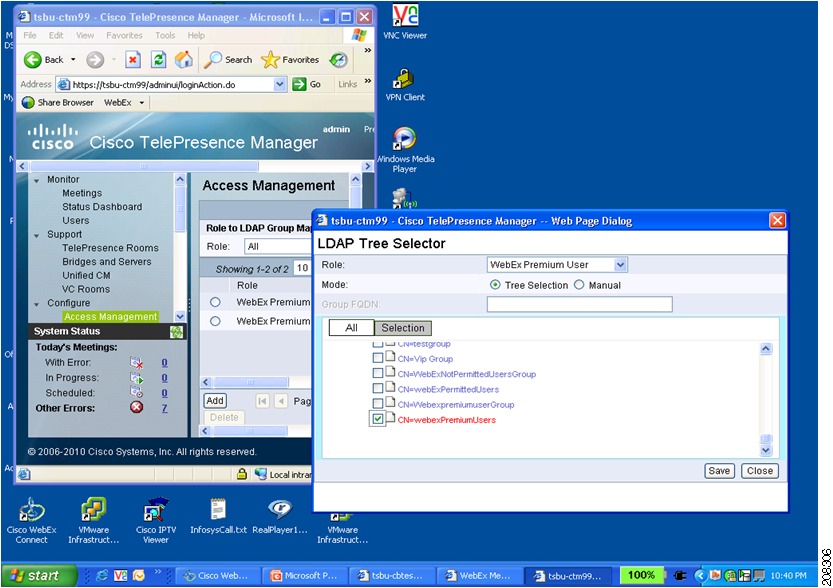Image resolution: width=833 pixels, height=588 pixels.
Task: Open VMware Infrastructure shortcut beside Cisco WebEx Connect
Action: (x=94, y=521)
